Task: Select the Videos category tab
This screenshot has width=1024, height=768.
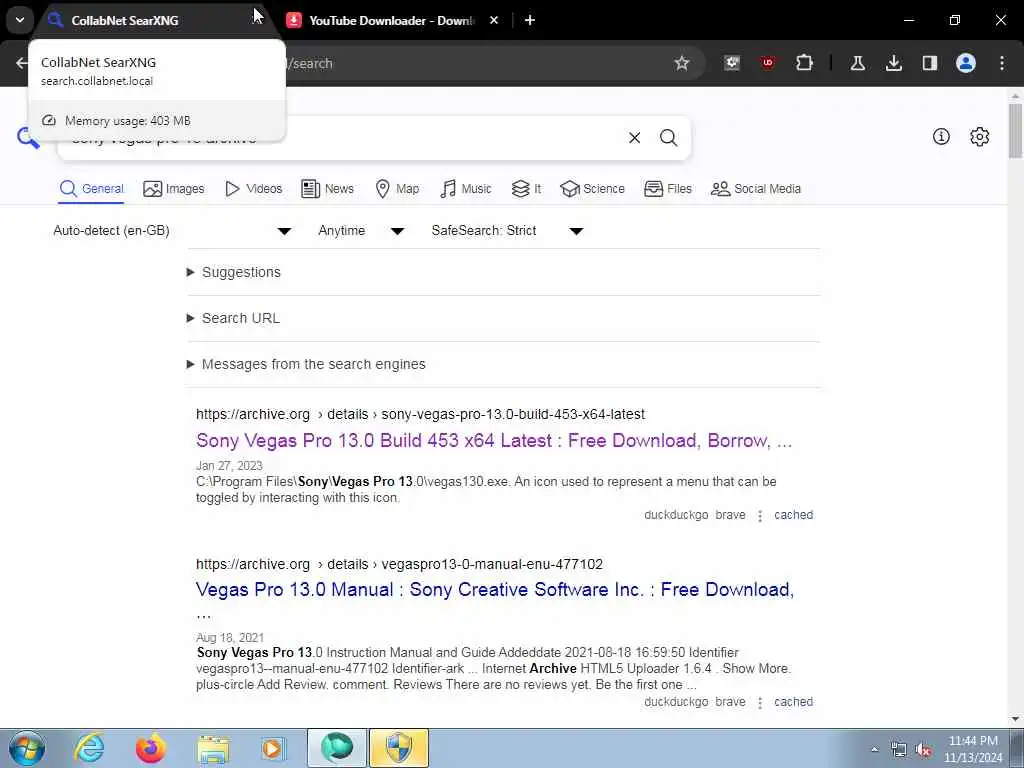Action: (x=253, y=189)
